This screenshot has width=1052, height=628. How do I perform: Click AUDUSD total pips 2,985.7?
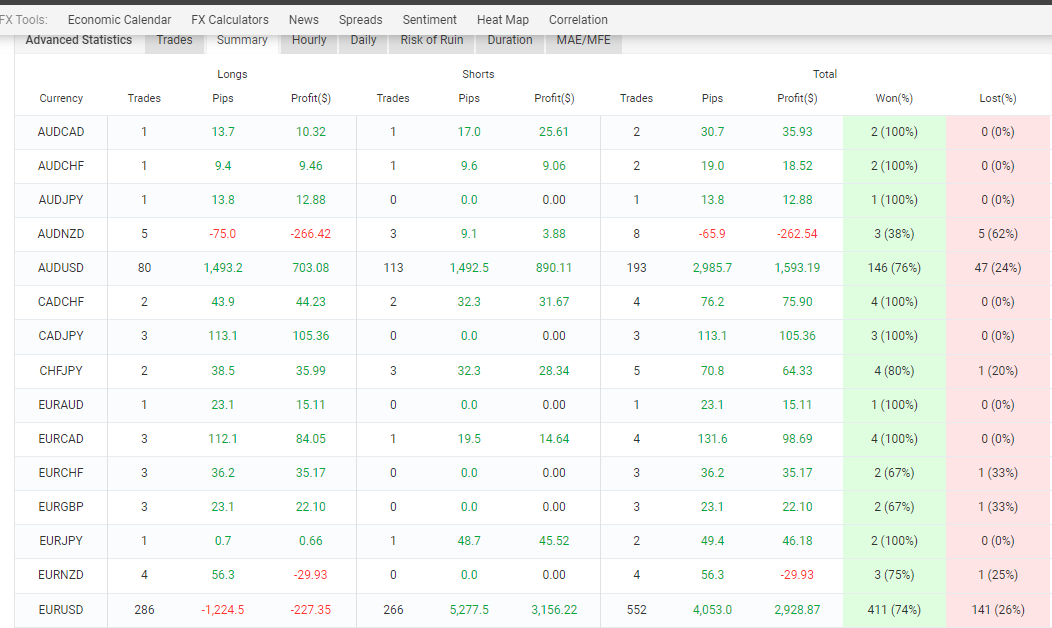(712, 268)
